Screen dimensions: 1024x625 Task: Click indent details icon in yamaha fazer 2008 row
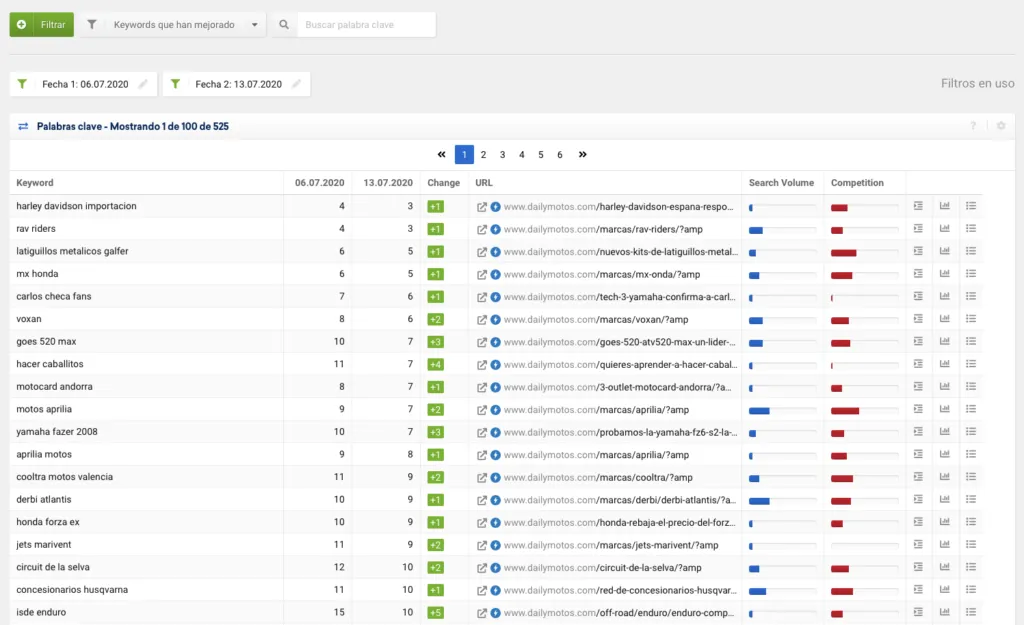point(918,432)
